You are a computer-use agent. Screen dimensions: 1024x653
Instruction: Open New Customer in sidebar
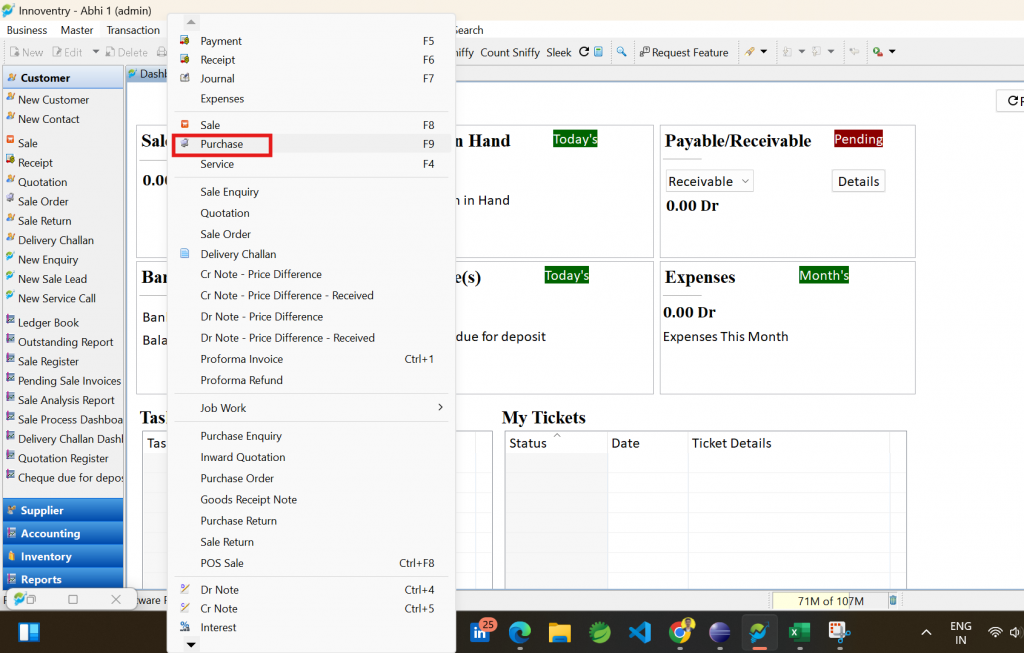click(x=54, y=99)
